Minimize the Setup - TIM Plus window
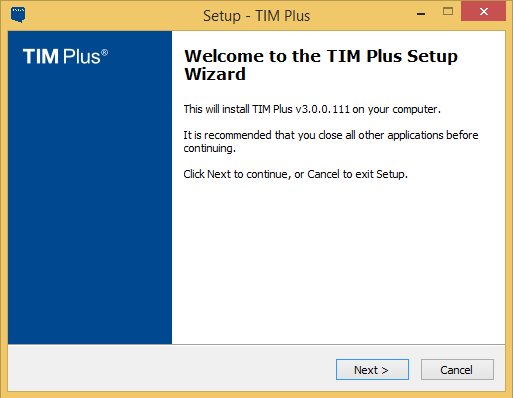 point(421,14)
